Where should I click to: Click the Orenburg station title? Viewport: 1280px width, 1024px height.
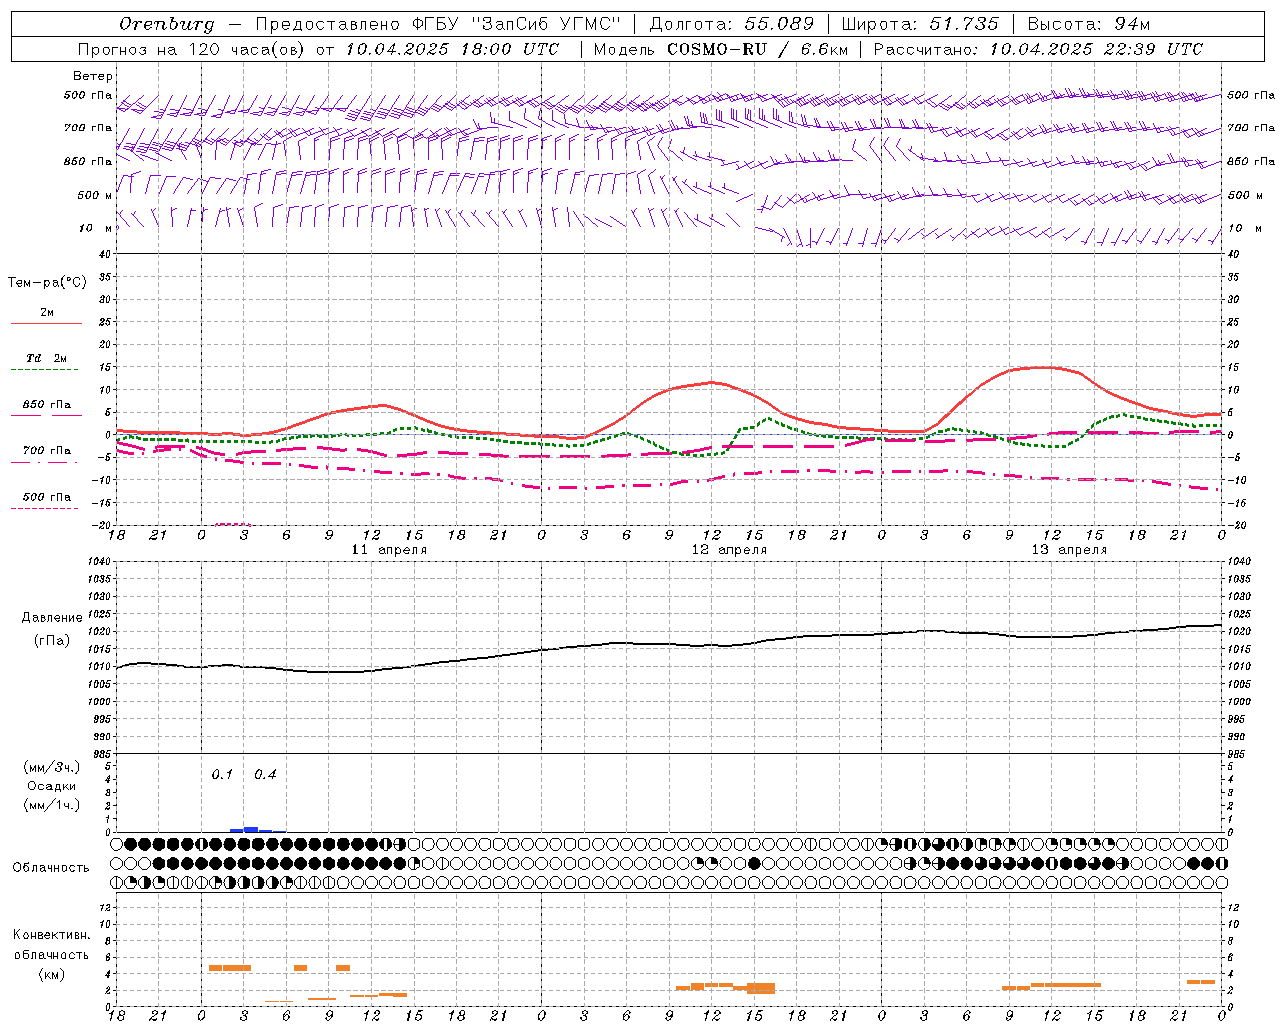point(166,24)
